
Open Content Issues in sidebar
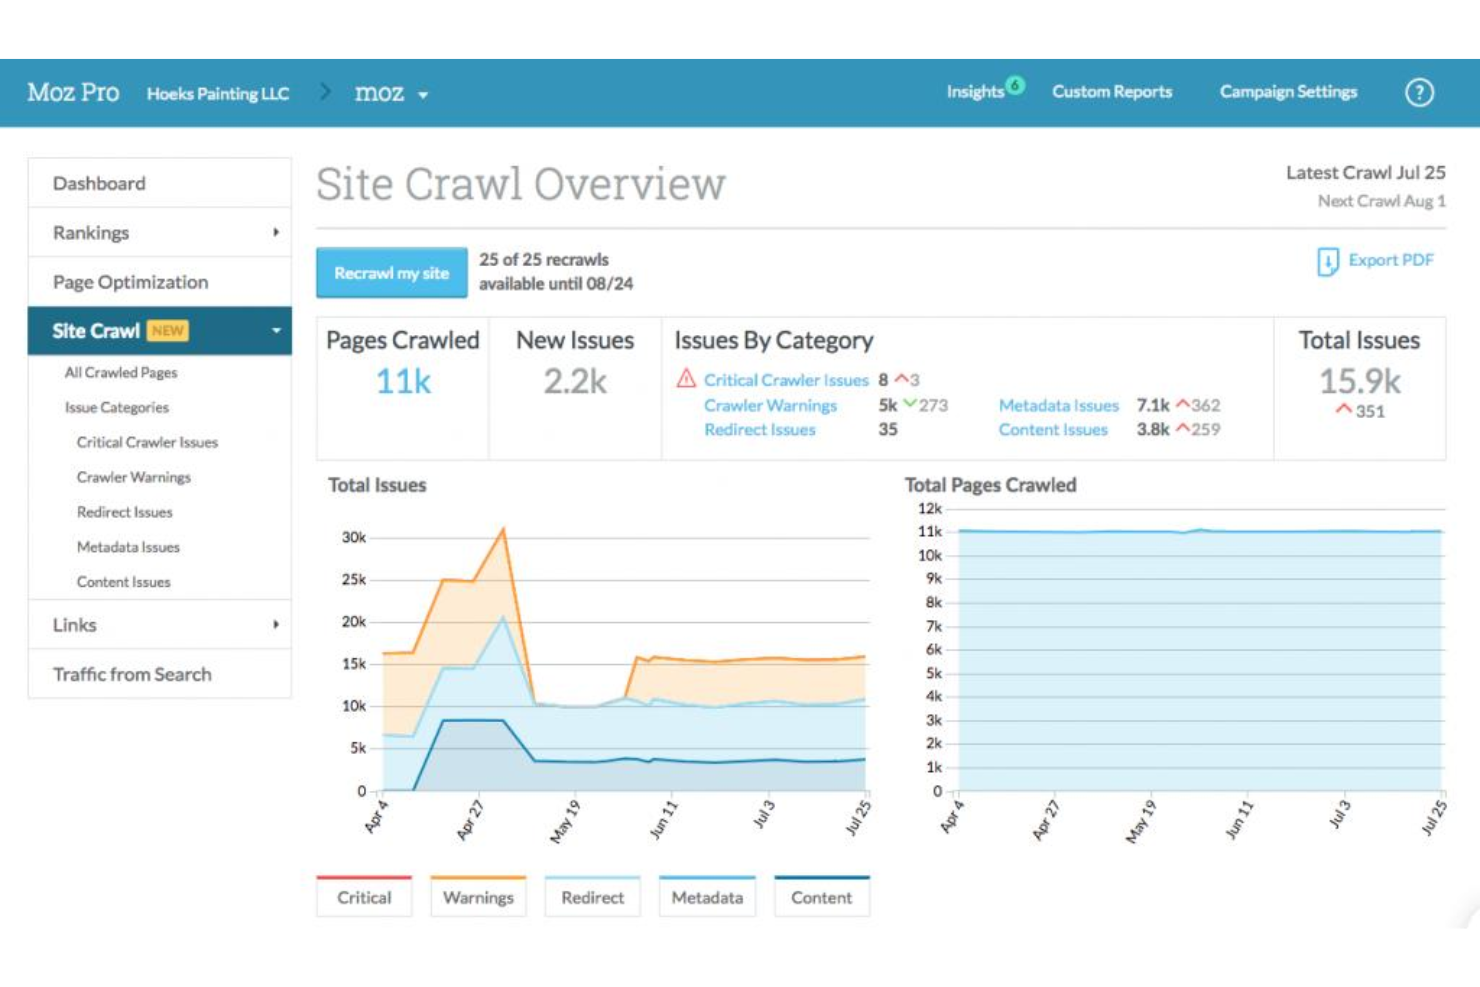(124, 582)
